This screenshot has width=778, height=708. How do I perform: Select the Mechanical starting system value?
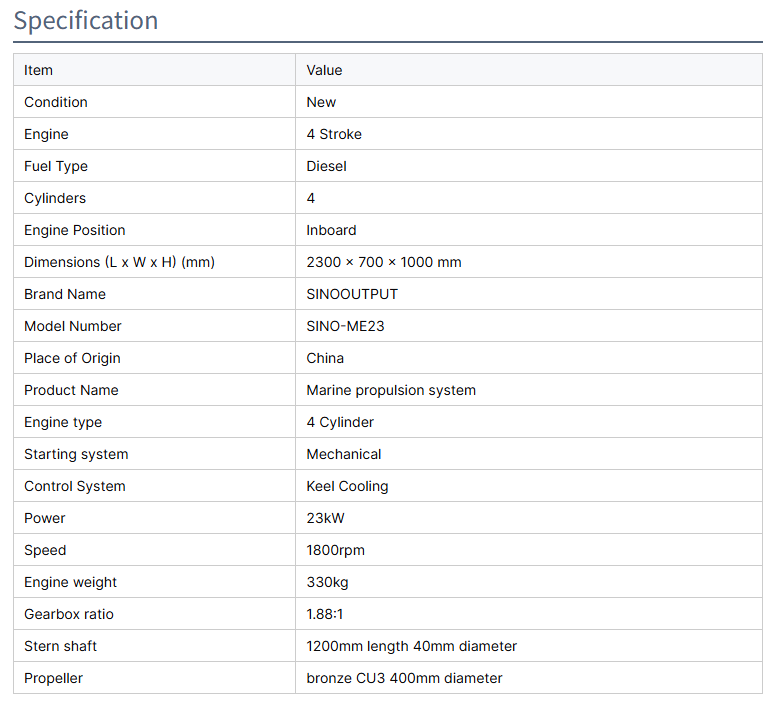point(344,454)
